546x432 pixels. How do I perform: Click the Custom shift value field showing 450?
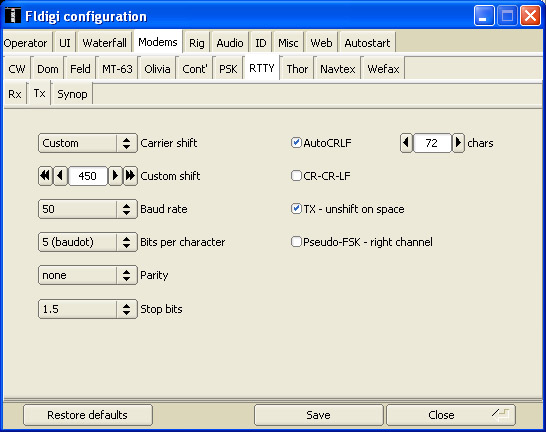pyautogui.click(x=88, y=176)
